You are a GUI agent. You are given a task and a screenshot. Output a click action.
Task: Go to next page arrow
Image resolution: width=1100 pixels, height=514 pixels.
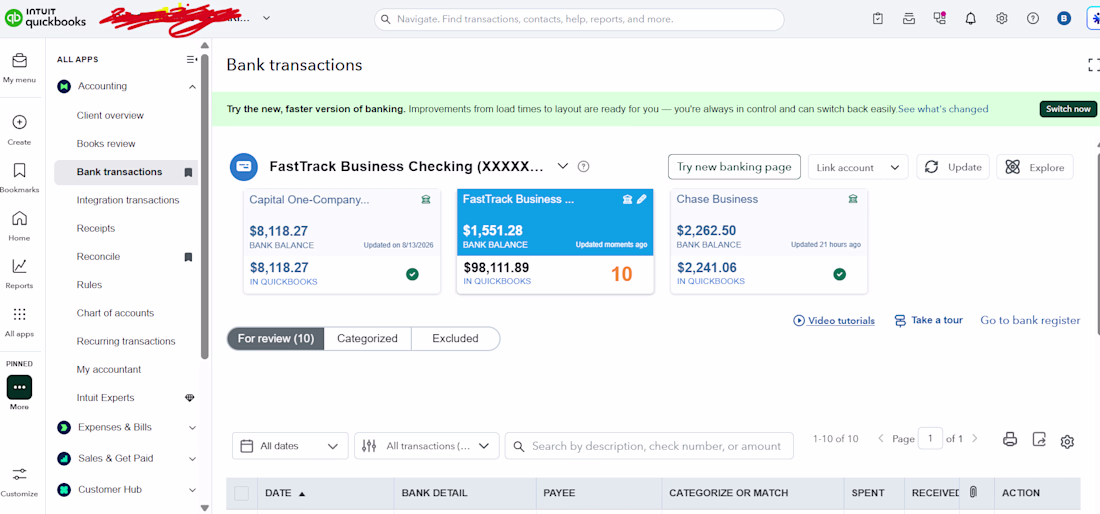pyautogui.click(x=974, y=438)
